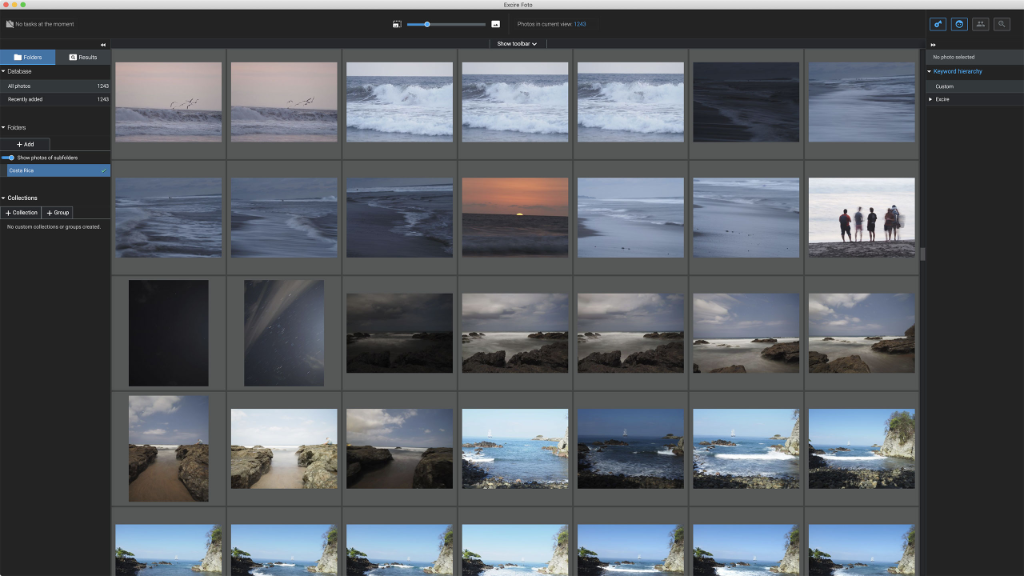Viewport: 1024px width, 576px height.
Task: Select the four people on beach thumbnail
Action: pyautogui.click(x=861, y=217)
